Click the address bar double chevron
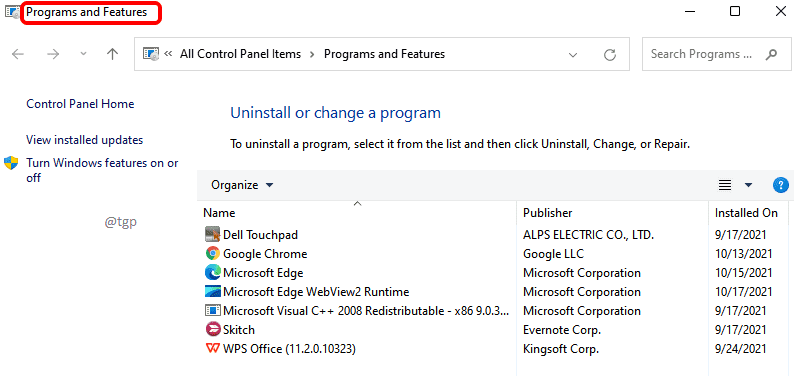Screen dimensions: 794x376 (169, 54)
